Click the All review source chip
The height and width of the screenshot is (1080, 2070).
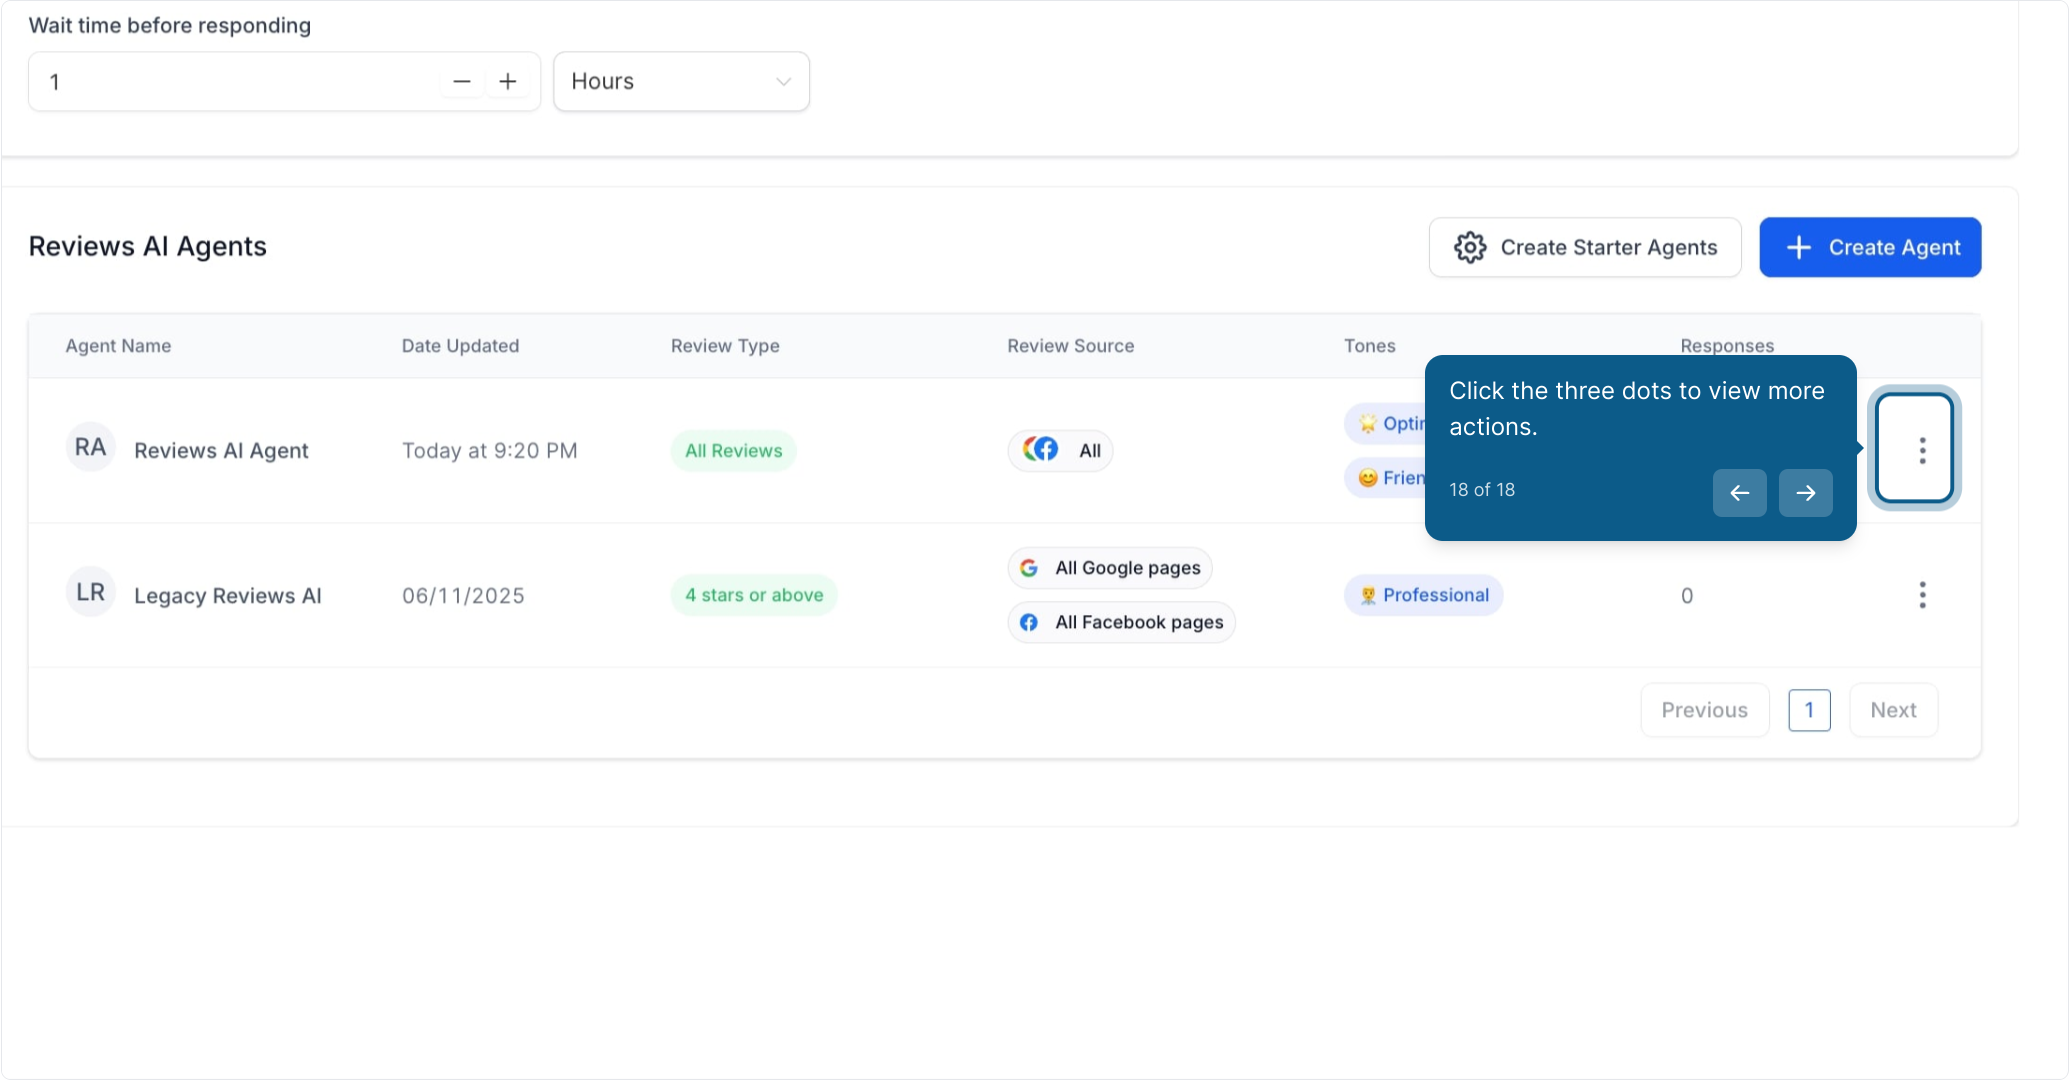(1060, 450)
